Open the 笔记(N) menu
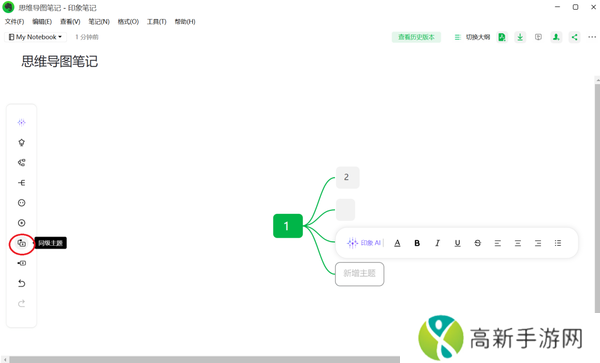This screenshot has height=363, width=600. [x=99, y=22]
